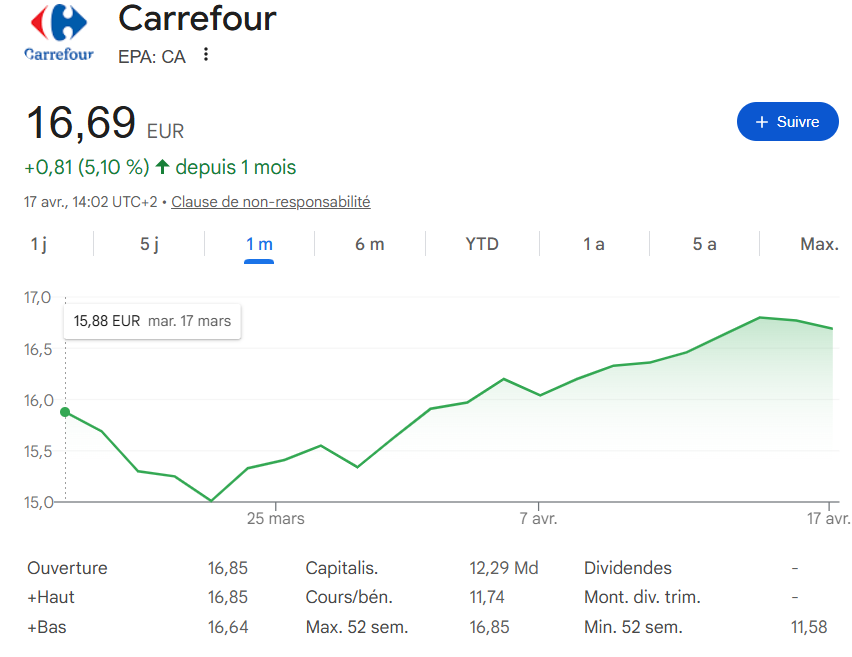Click the 7 avr. axis marker
The height and width of the screenshot is (657, 852).
pos(538,519)
